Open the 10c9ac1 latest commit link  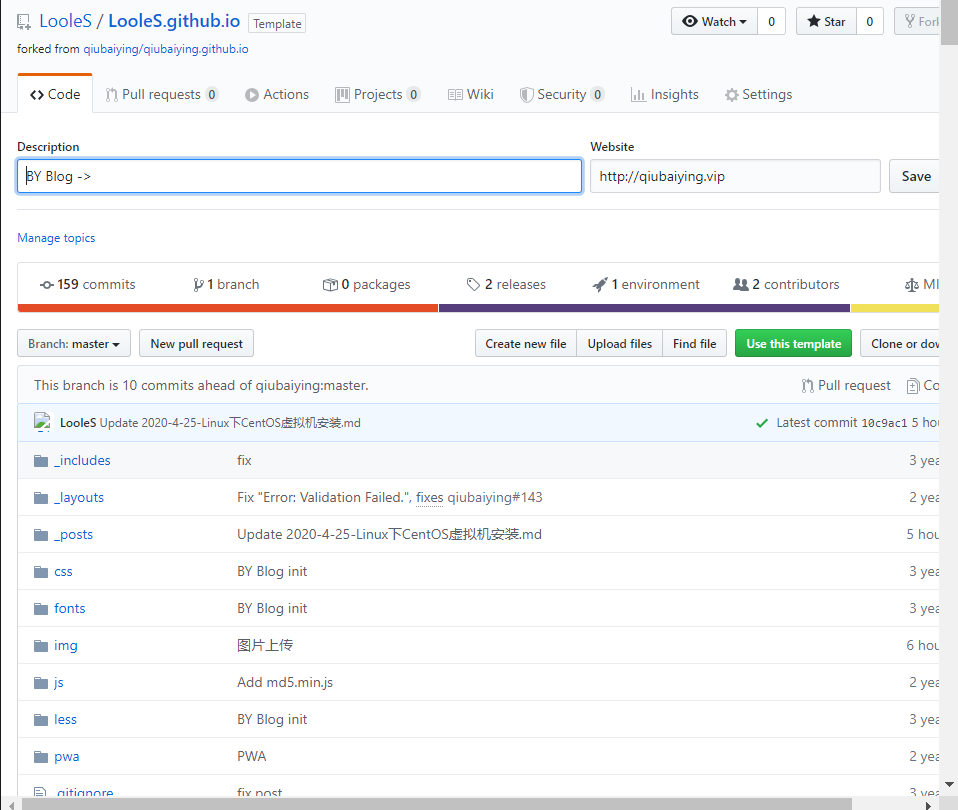click(x=884, y=423)
